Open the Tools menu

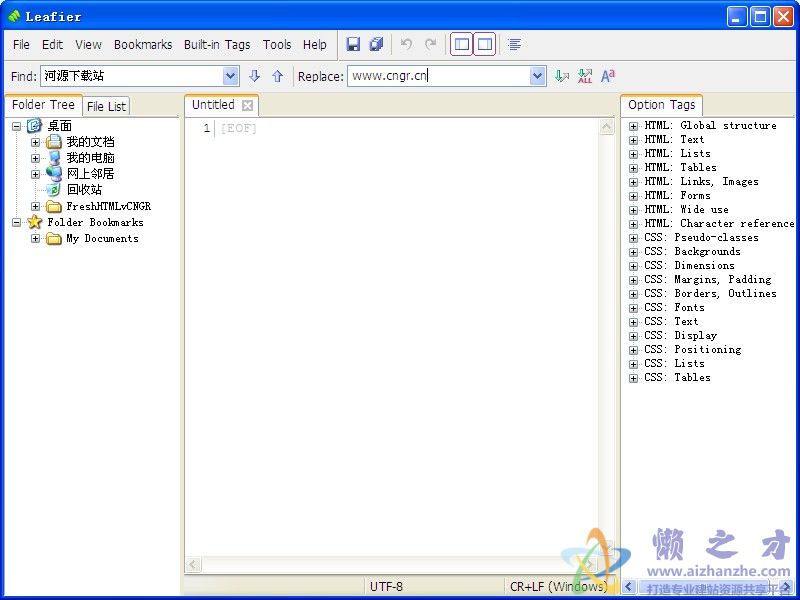277,44
